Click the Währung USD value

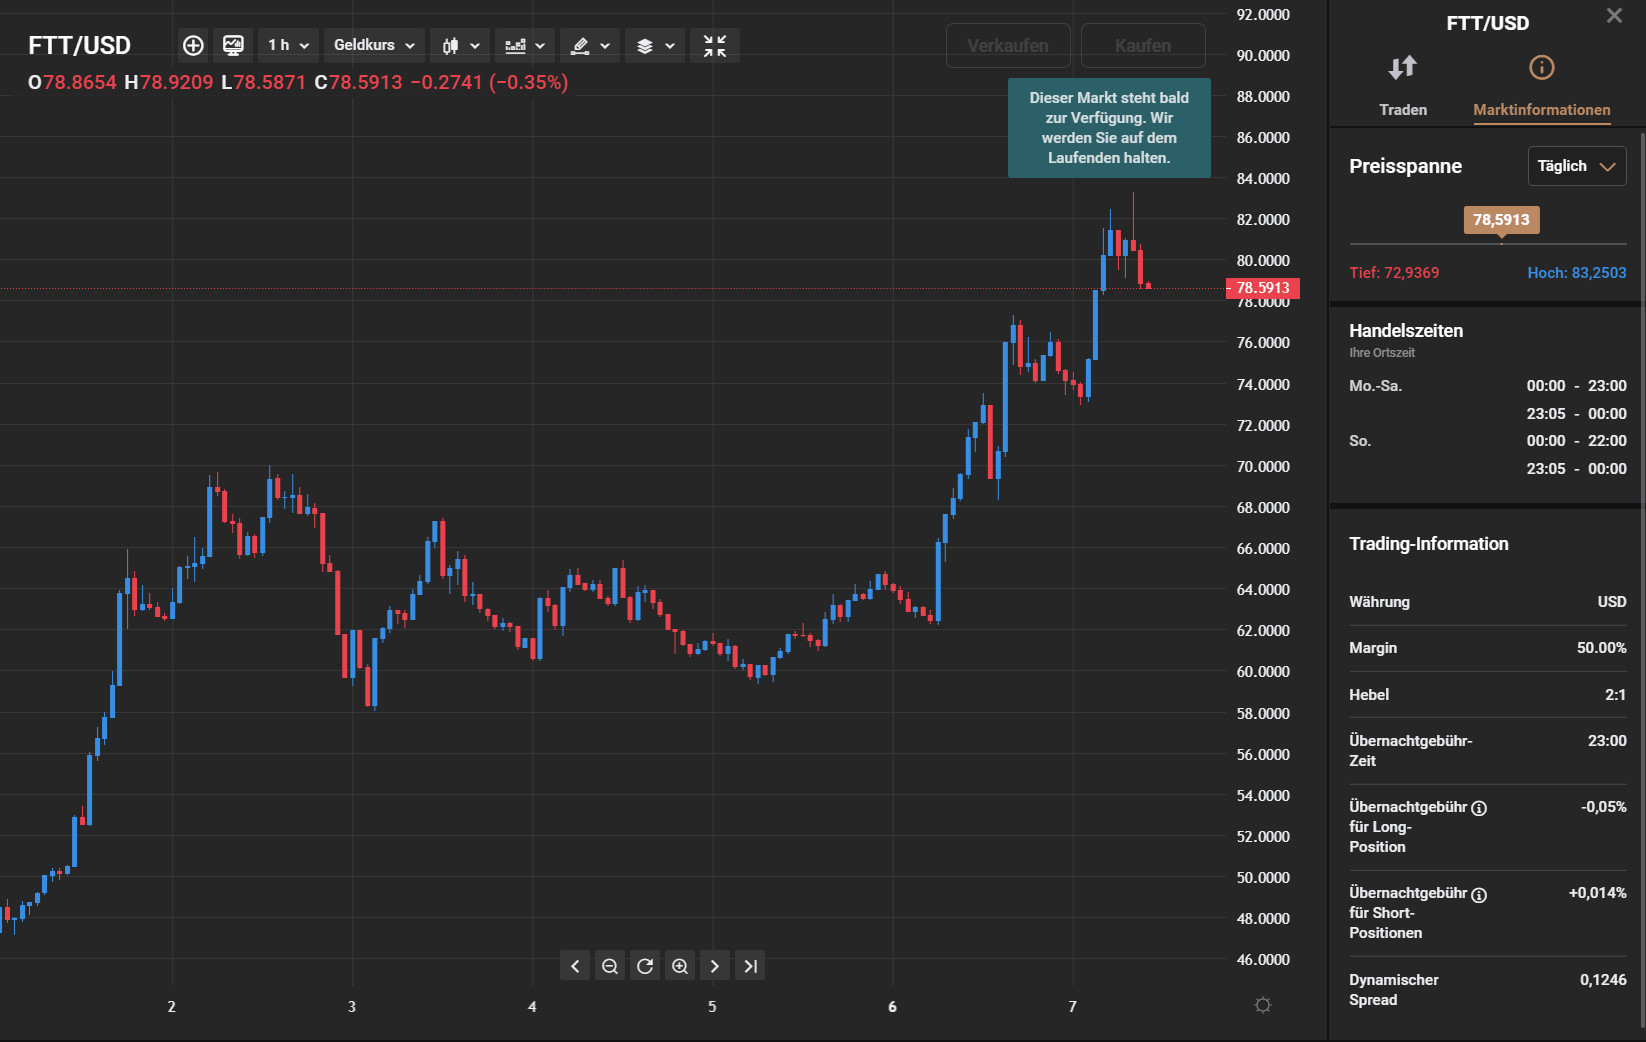tap(1612, 602)
